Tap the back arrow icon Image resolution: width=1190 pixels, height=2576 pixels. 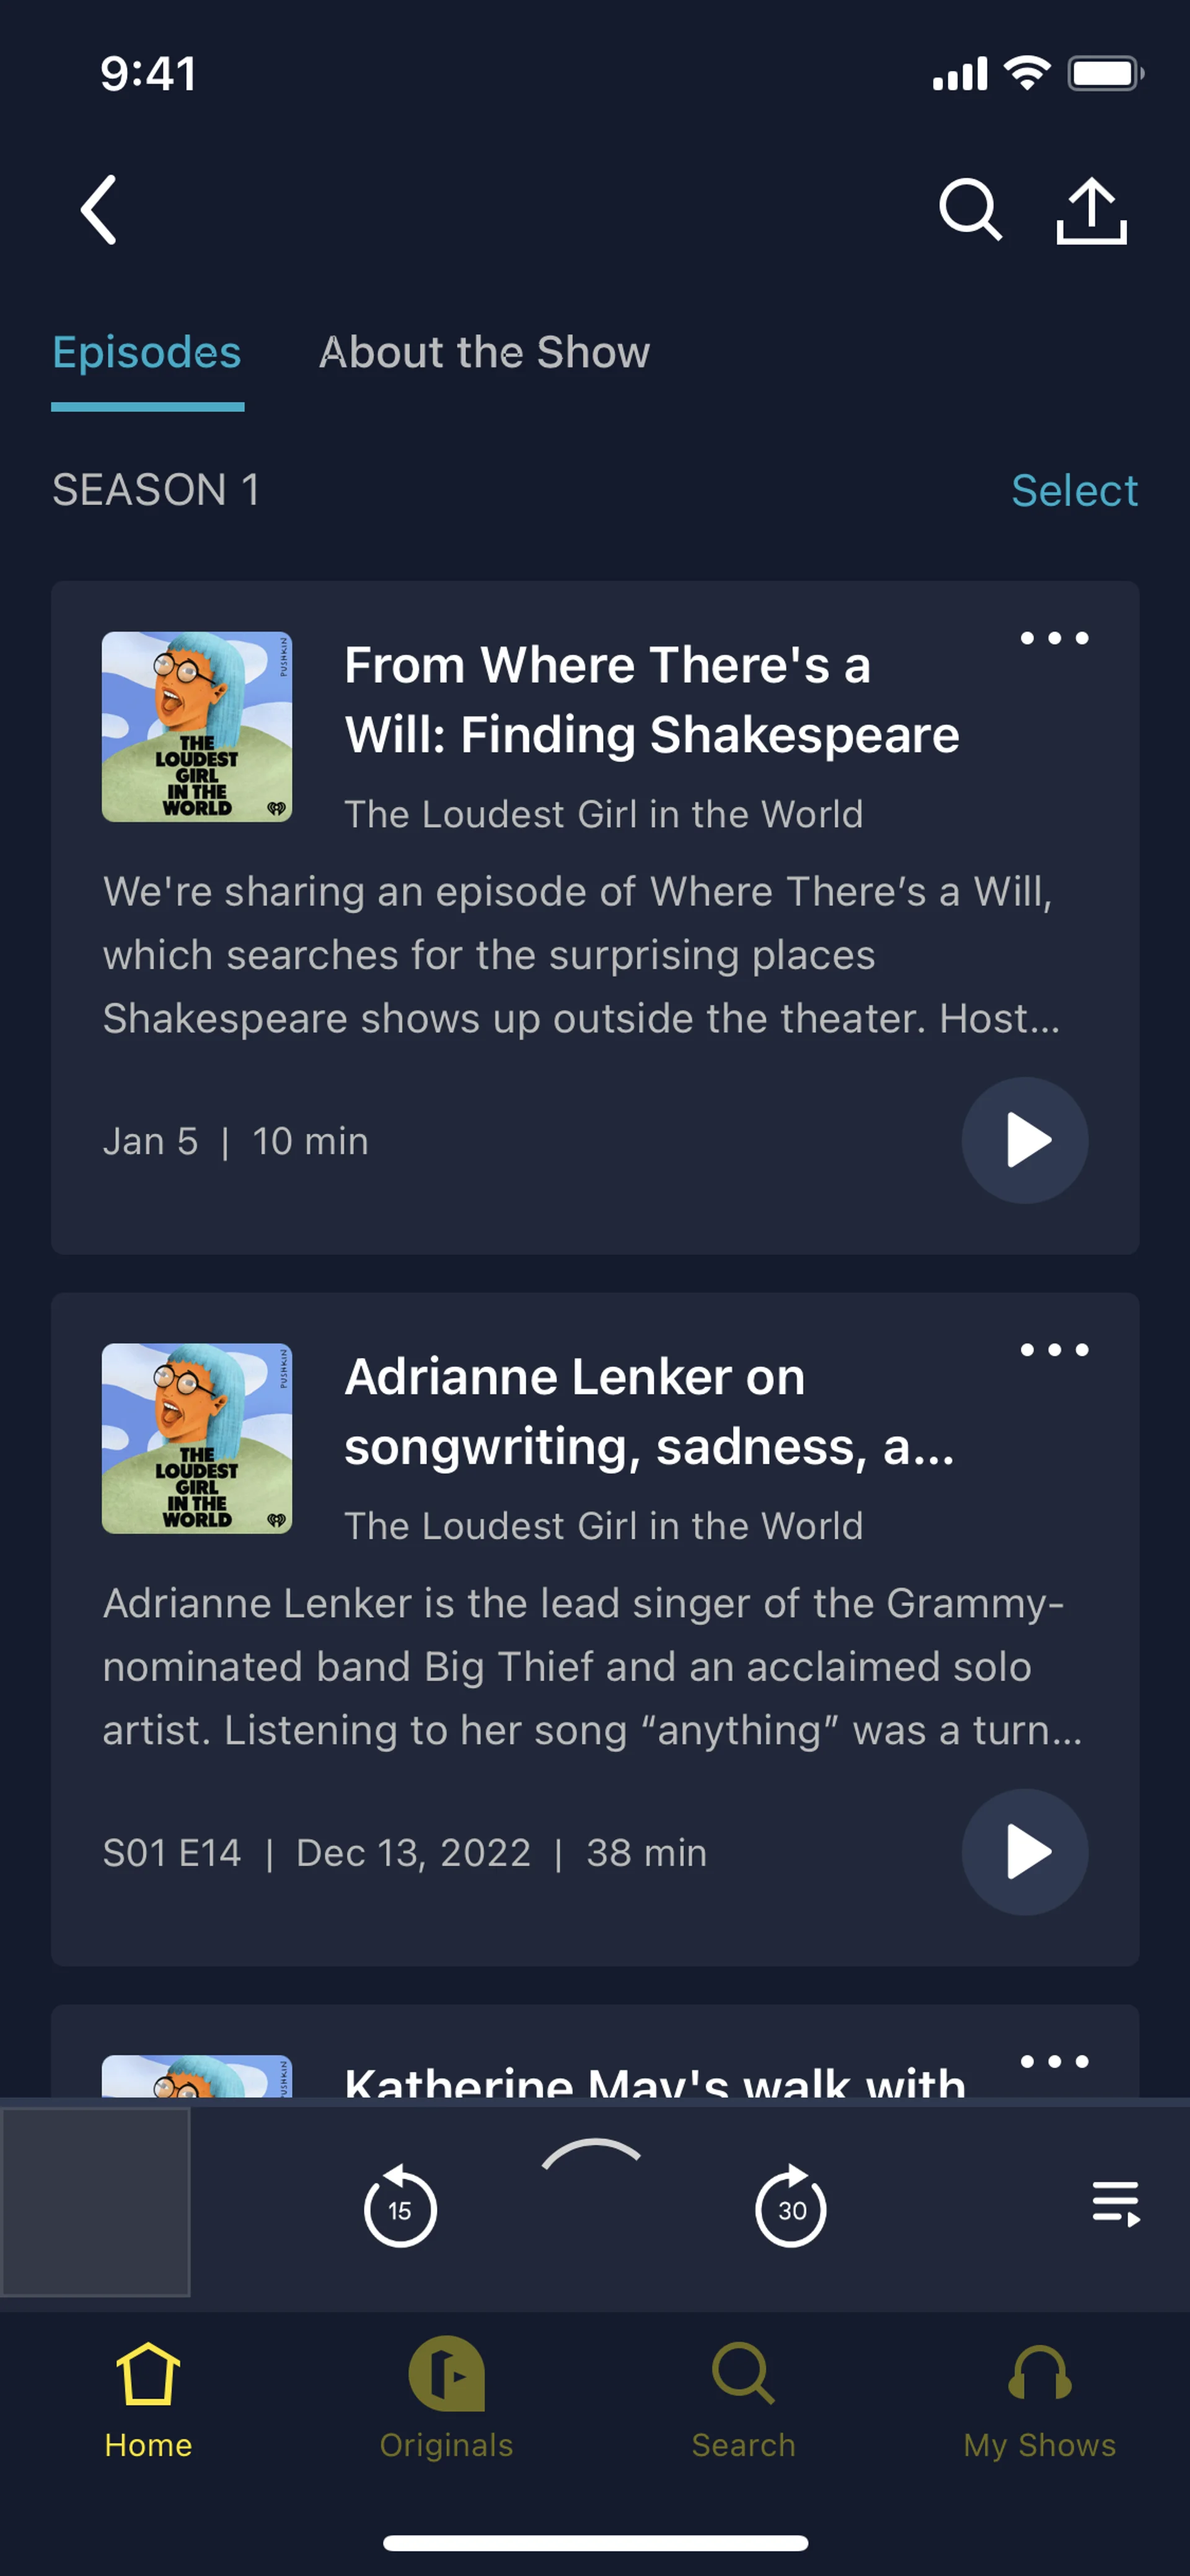pyautogui.click(x=99, y=210)
